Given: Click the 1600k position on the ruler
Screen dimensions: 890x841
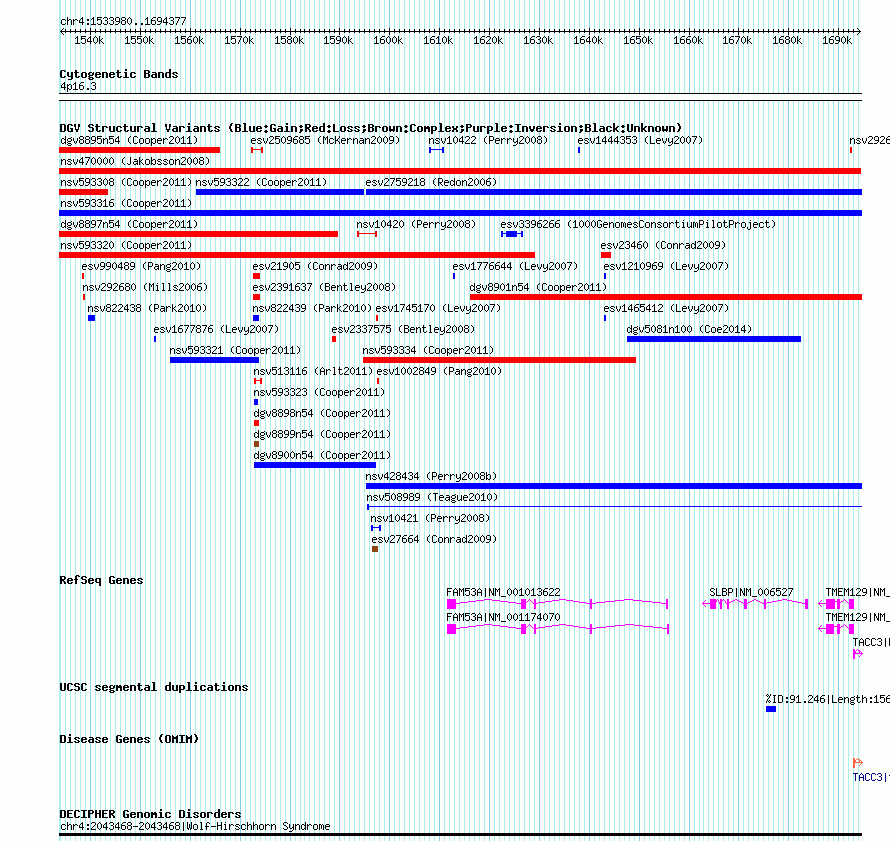Looking at the screenshot, I should (388, 41).
